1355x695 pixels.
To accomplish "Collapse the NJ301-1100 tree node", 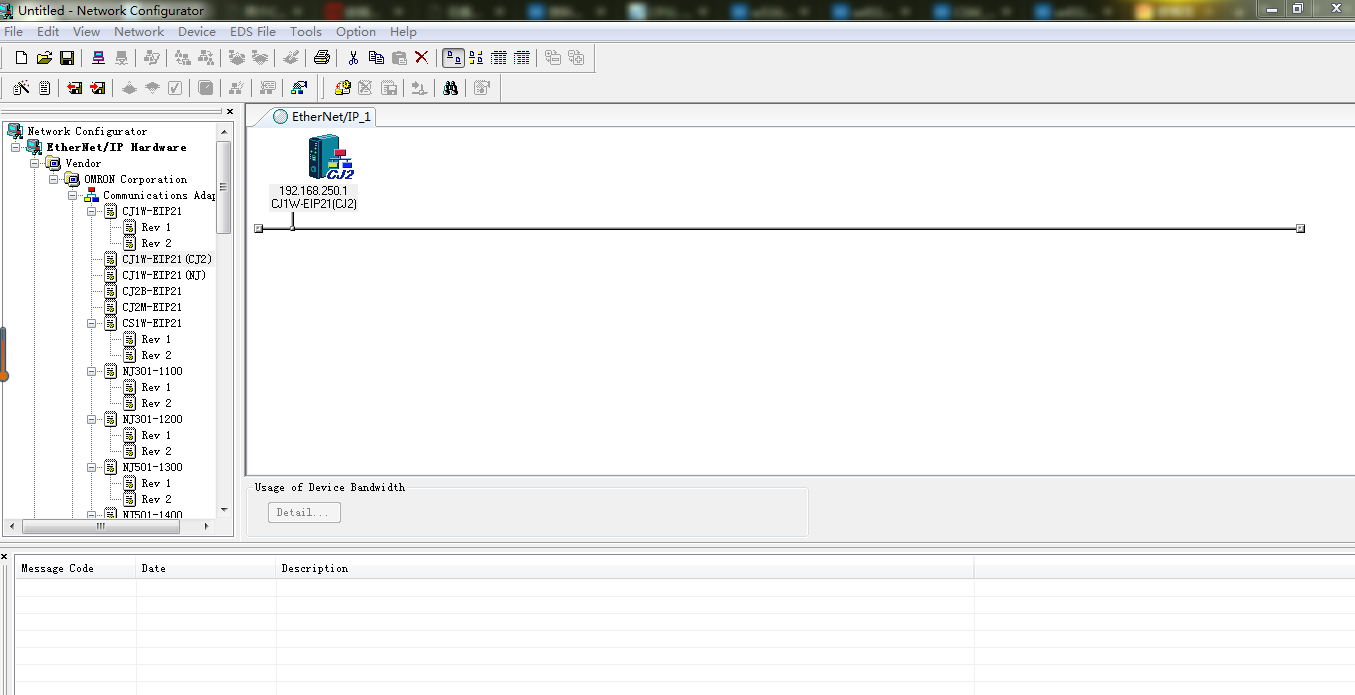I will coord(92,372).
